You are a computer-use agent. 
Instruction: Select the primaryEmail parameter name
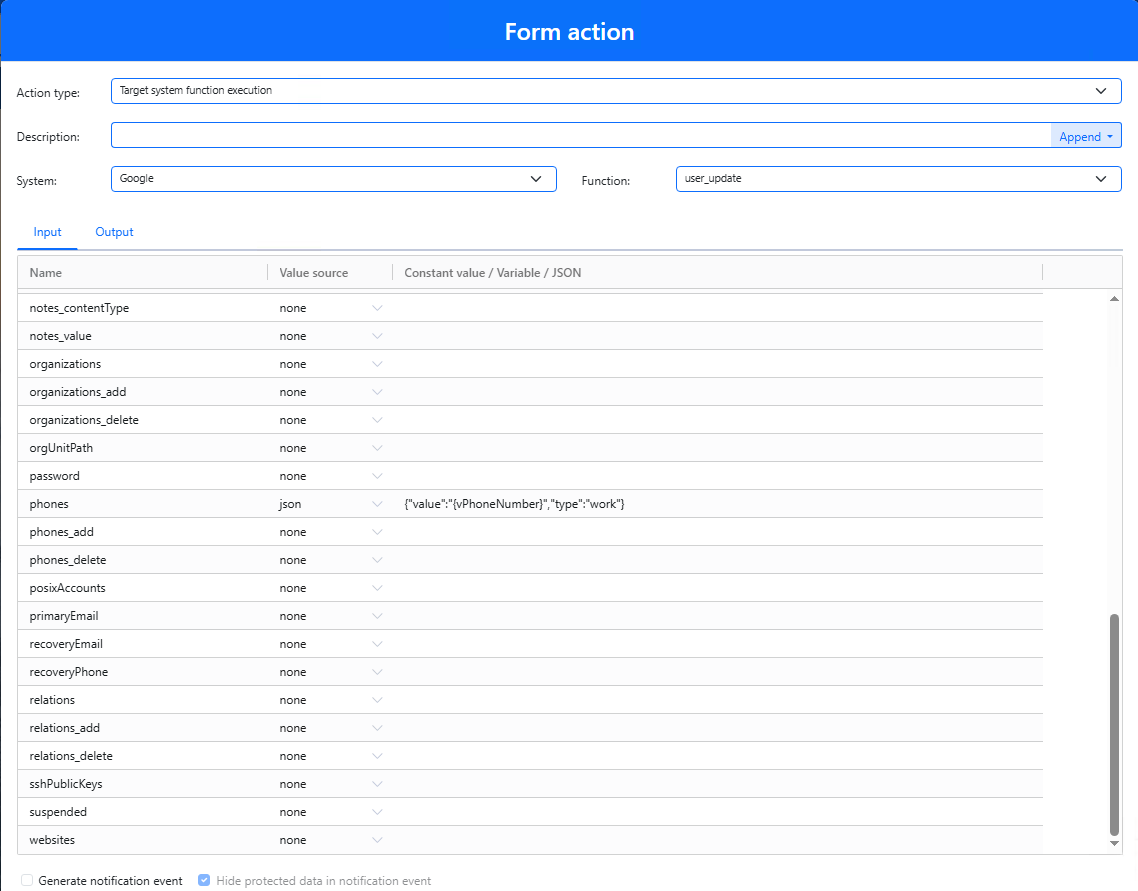point(64,616)
